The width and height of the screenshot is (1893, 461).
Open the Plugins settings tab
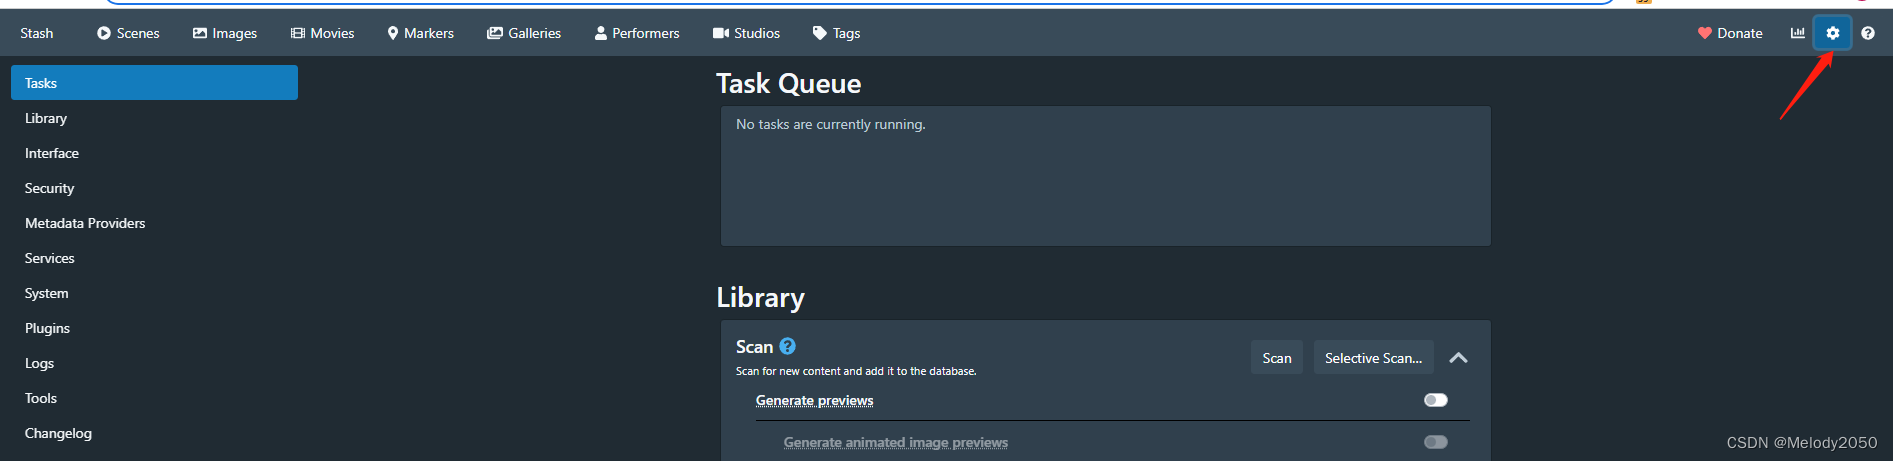tap(154, 328)
